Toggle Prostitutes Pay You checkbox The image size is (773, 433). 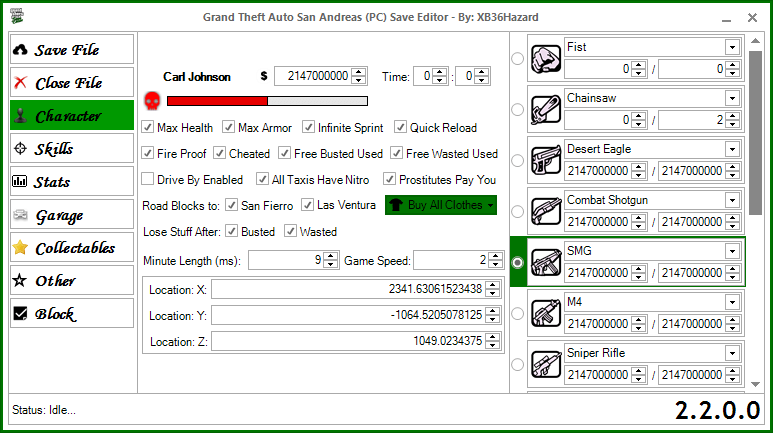(389, 179)
